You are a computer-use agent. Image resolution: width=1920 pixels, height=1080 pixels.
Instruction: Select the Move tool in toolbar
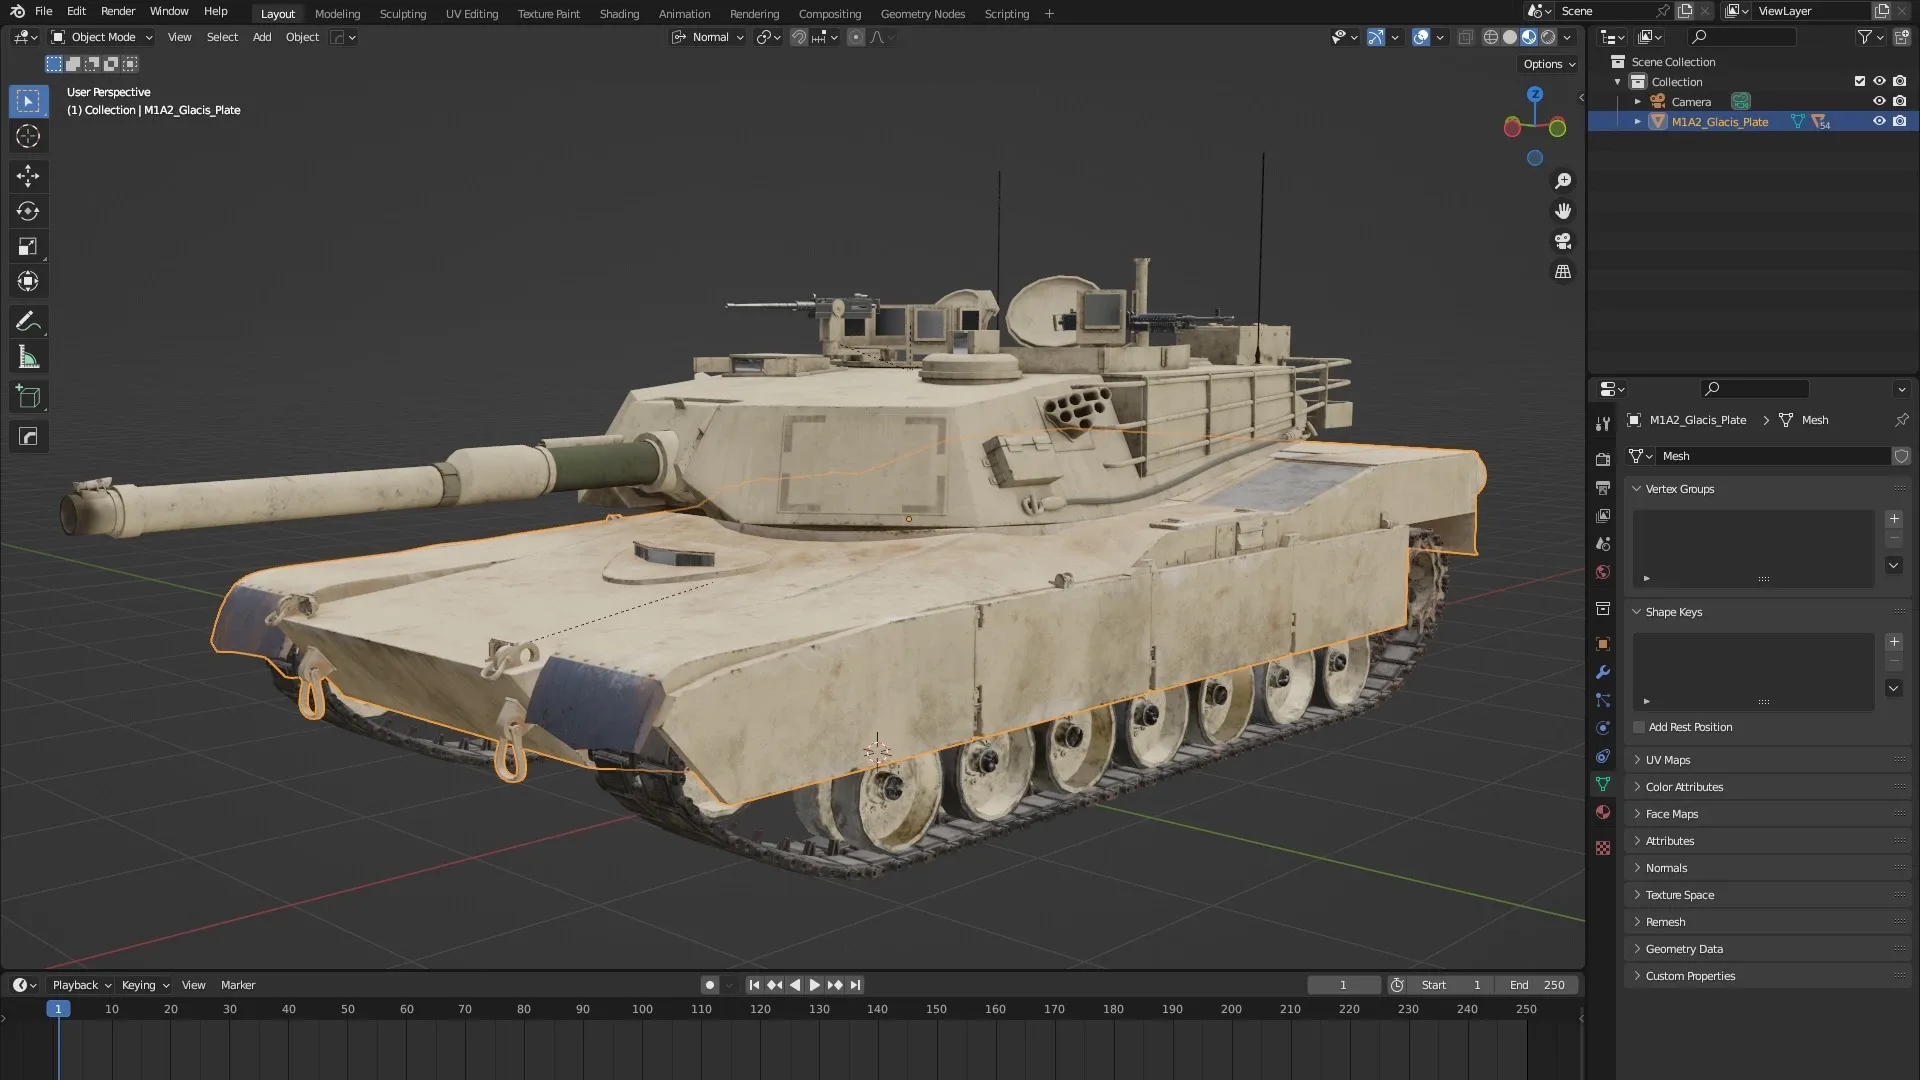[28, 176]
